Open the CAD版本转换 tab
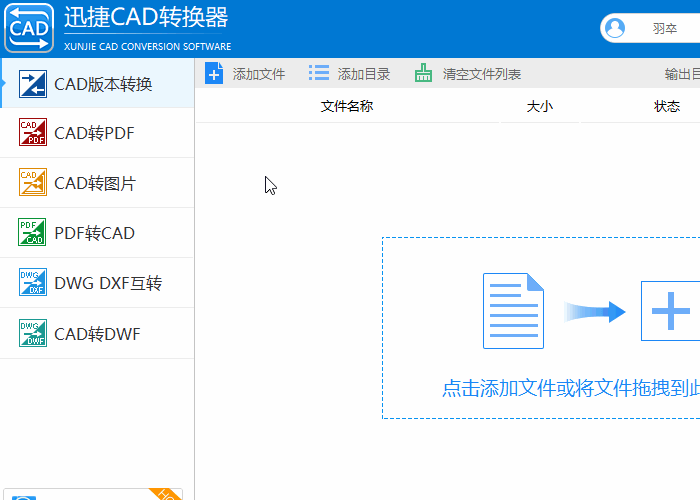700x500 pixels. pyautogui.click(x=97, y=83)
